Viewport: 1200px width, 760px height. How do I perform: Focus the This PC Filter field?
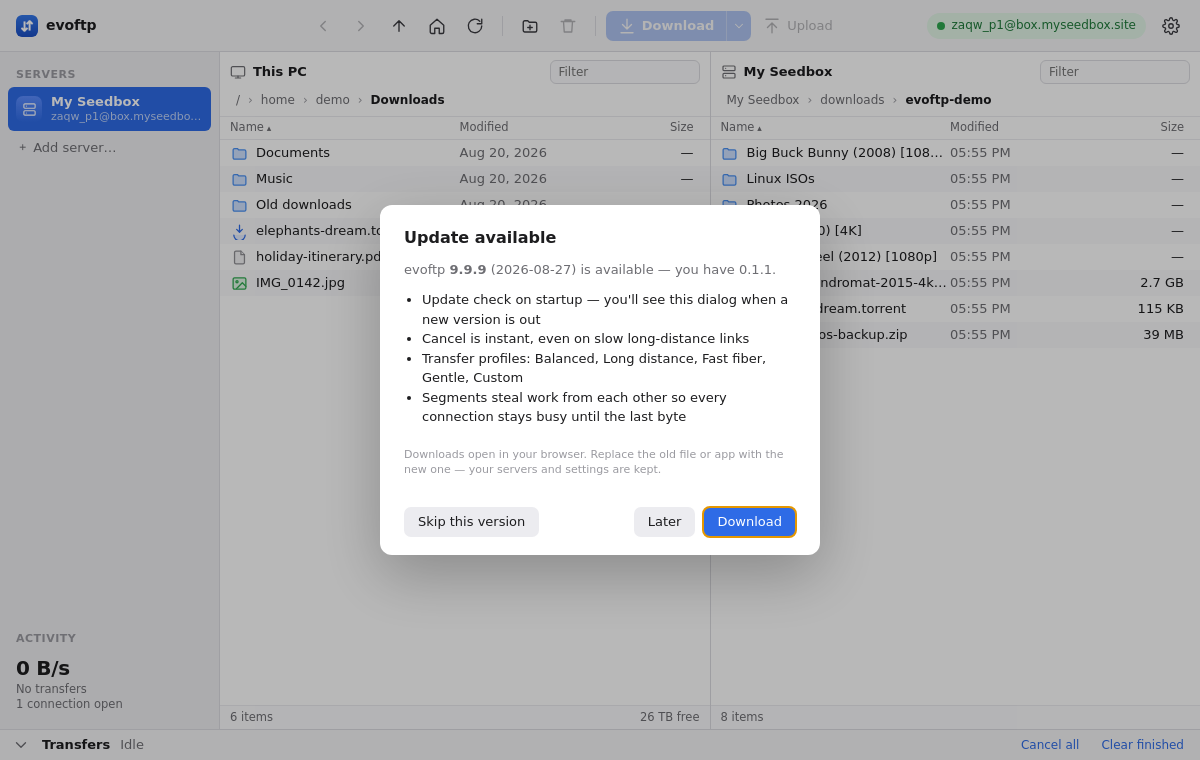click(625, 72)
